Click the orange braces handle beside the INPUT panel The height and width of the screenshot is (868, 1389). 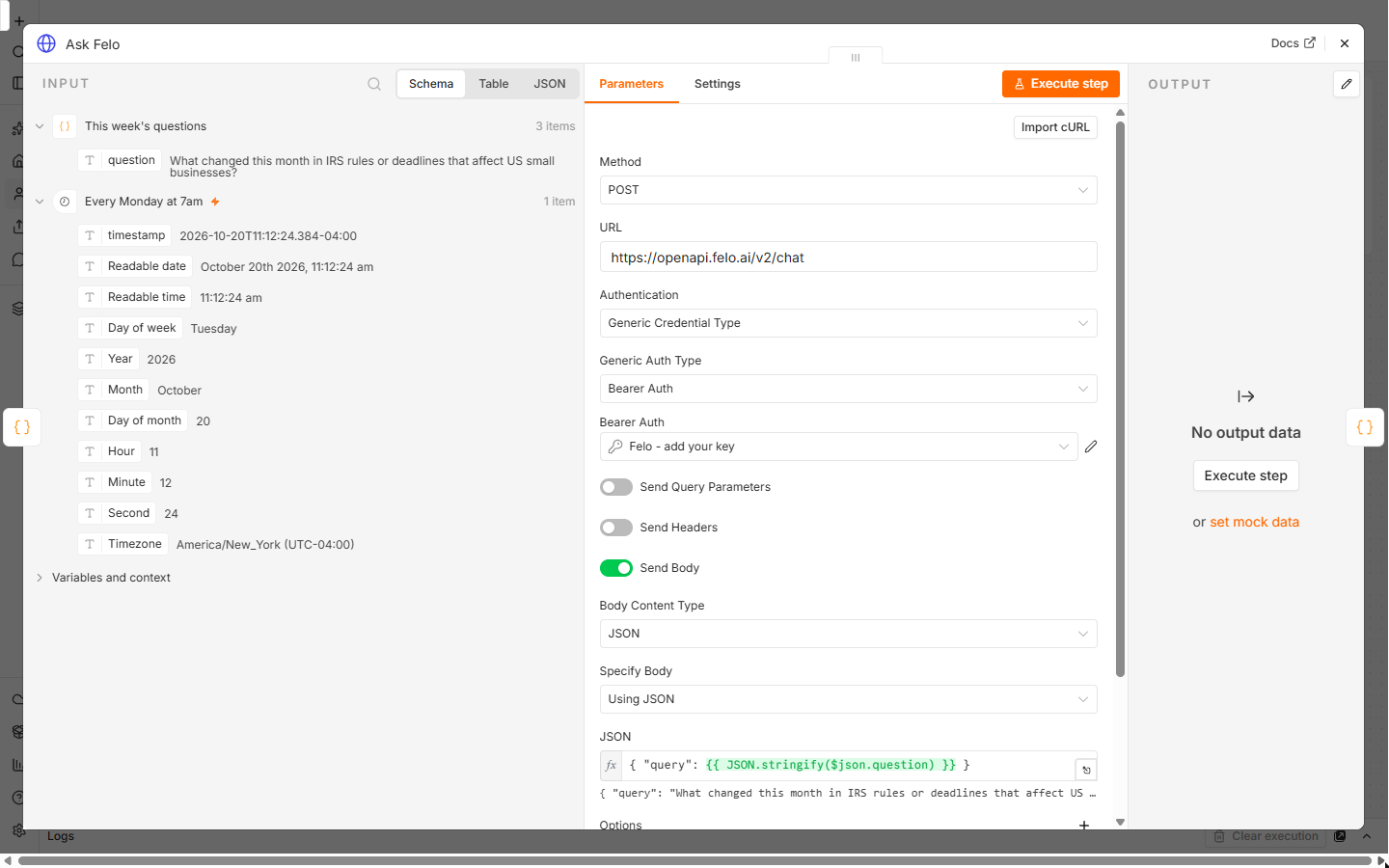pos(22,427)
